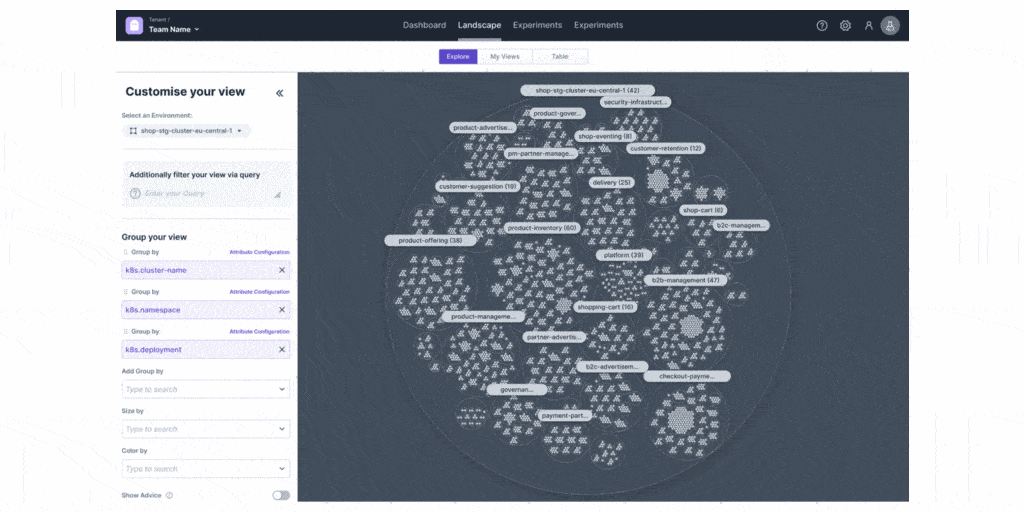This screenshot has width=1024, height=512.
Task: Expand the Size by dropdown
Action: (x=206, y=429)
